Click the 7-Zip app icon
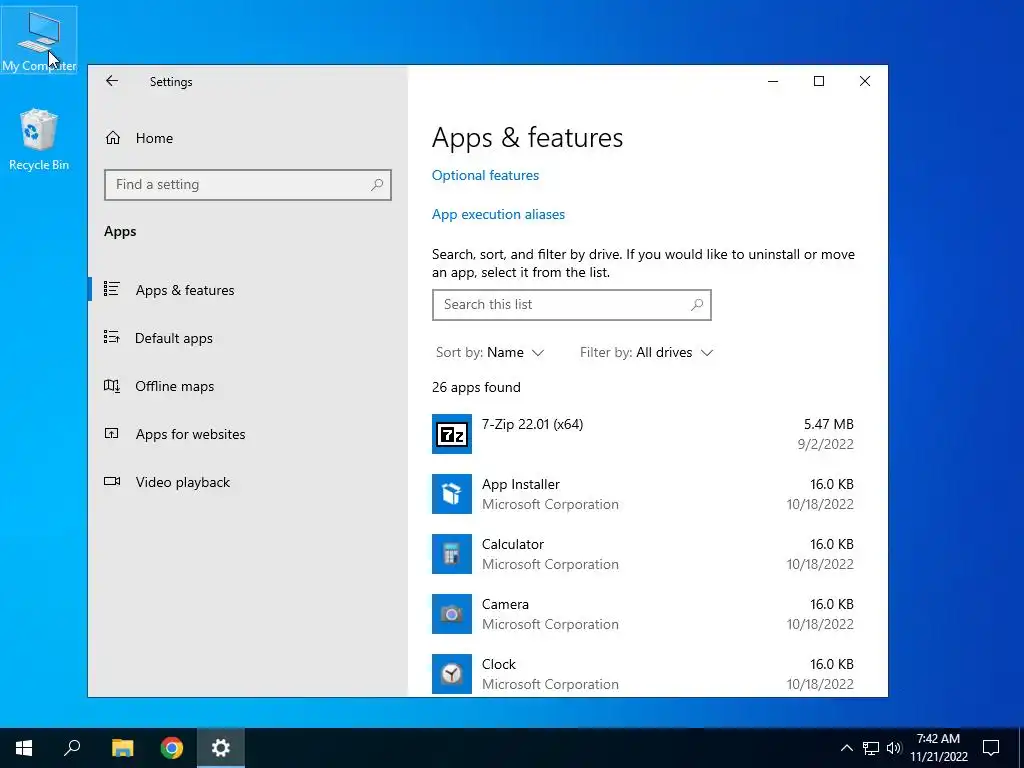 coord(452,434)
